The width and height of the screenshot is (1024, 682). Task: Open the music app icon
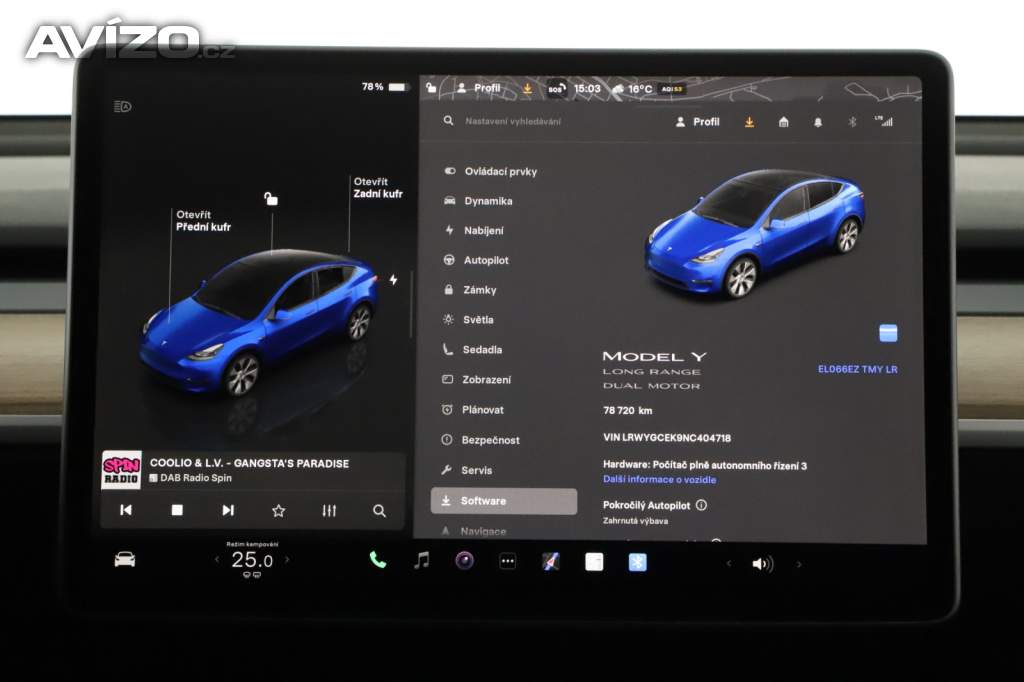point(421,560)
